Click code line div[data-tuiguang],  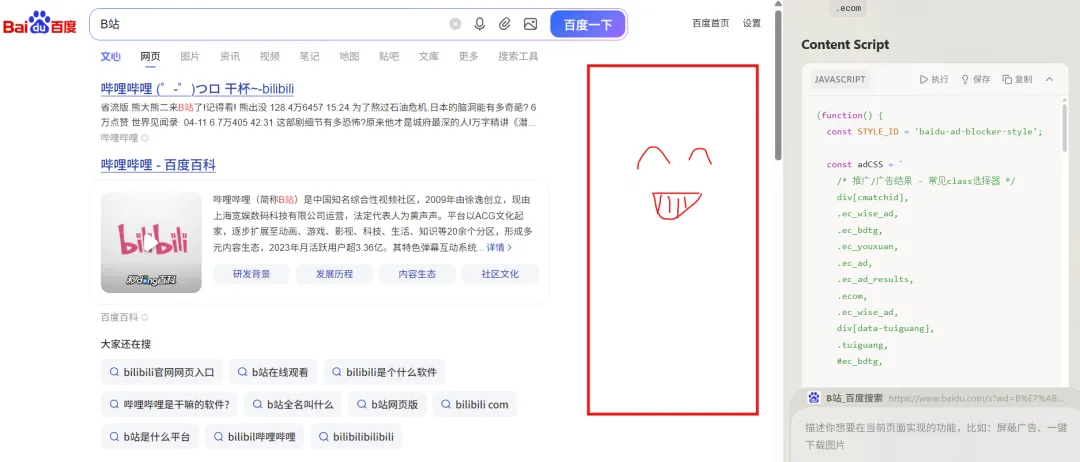(886, 328)
